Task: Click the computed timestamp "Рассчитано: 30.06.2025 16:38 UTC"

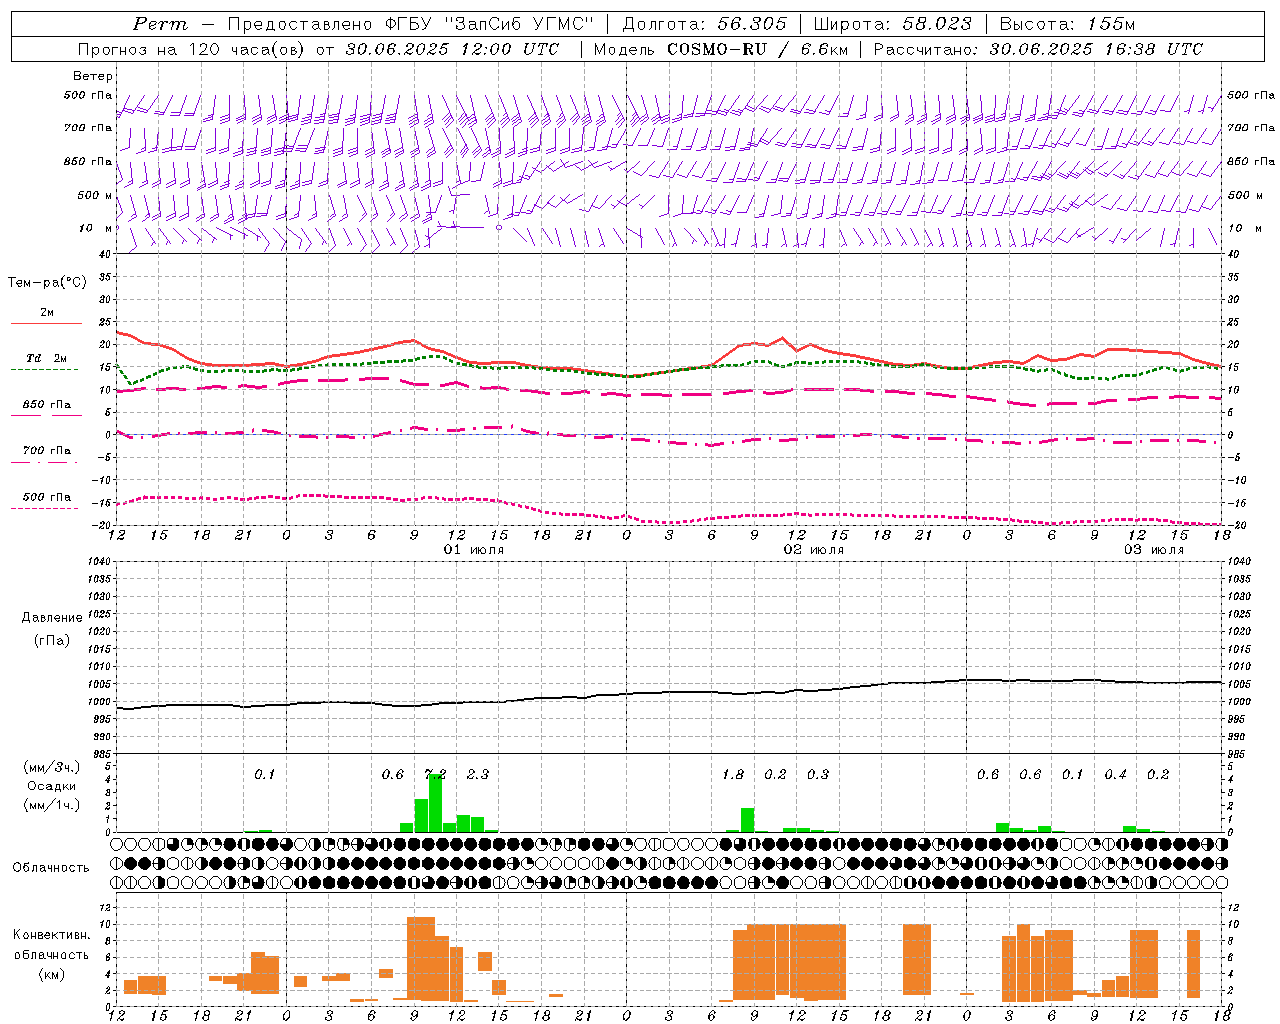Action: (x=1038, y=49)
